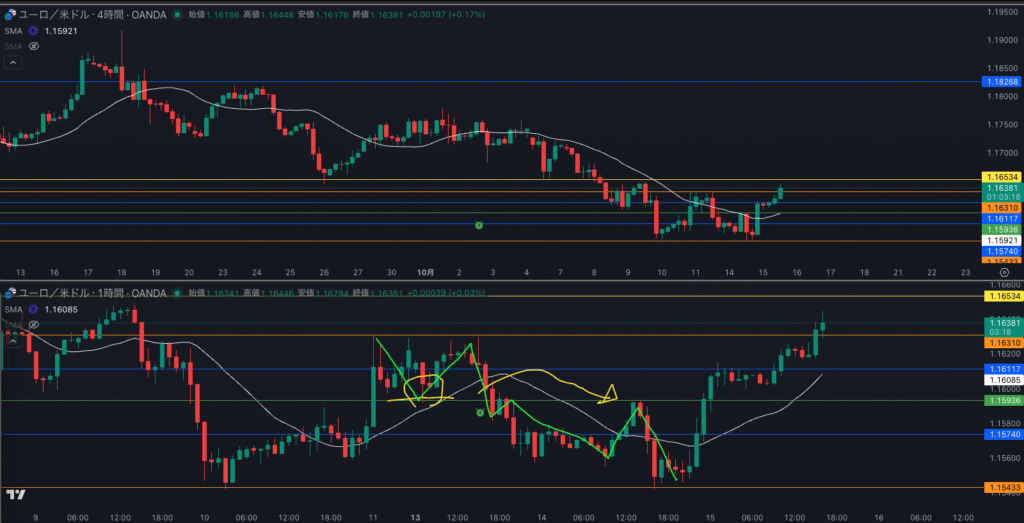Collapse the indicator legend in the 4-hour chart
This screenshot has width=1024, height=523.
point(13,62)
